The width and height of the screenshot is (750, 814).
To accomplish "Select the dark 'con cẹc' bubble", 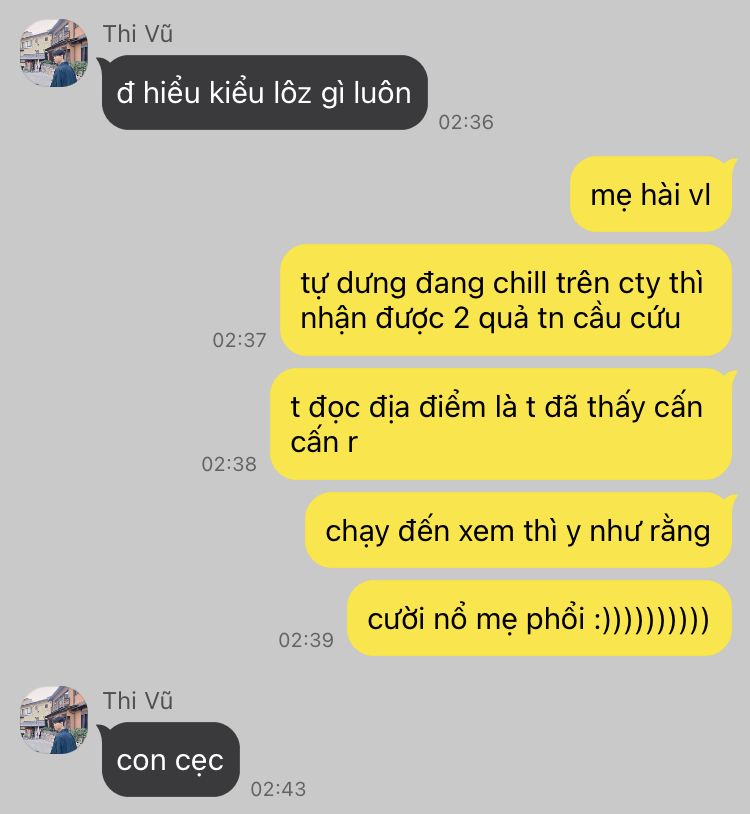I will coord(171,759).
